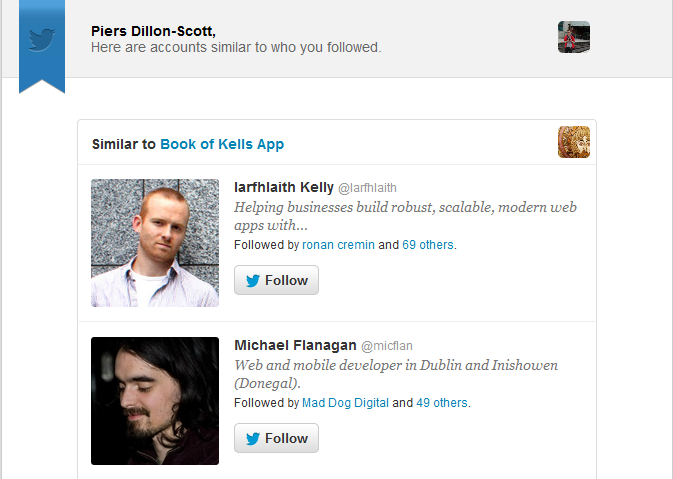The height and width of the screenshot is (479, 673).
Task: Open the Book of Kells App link
Action: [222, 144]
